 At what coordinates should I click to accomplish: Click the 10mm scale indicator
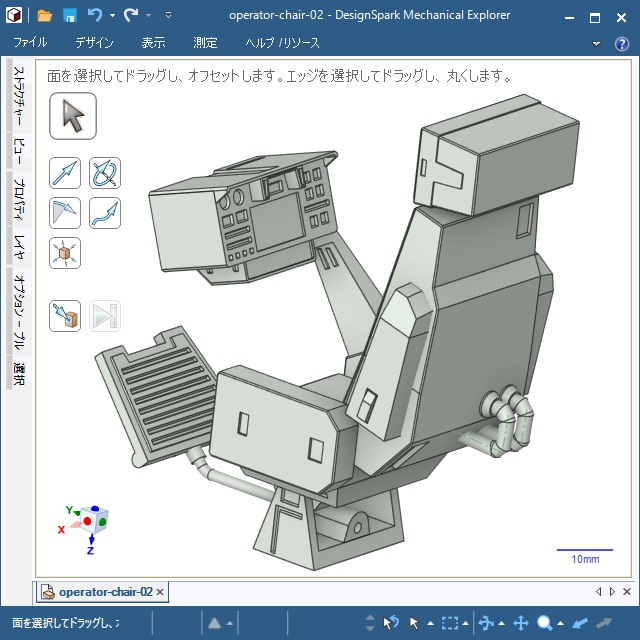click(x=585, y=556)
